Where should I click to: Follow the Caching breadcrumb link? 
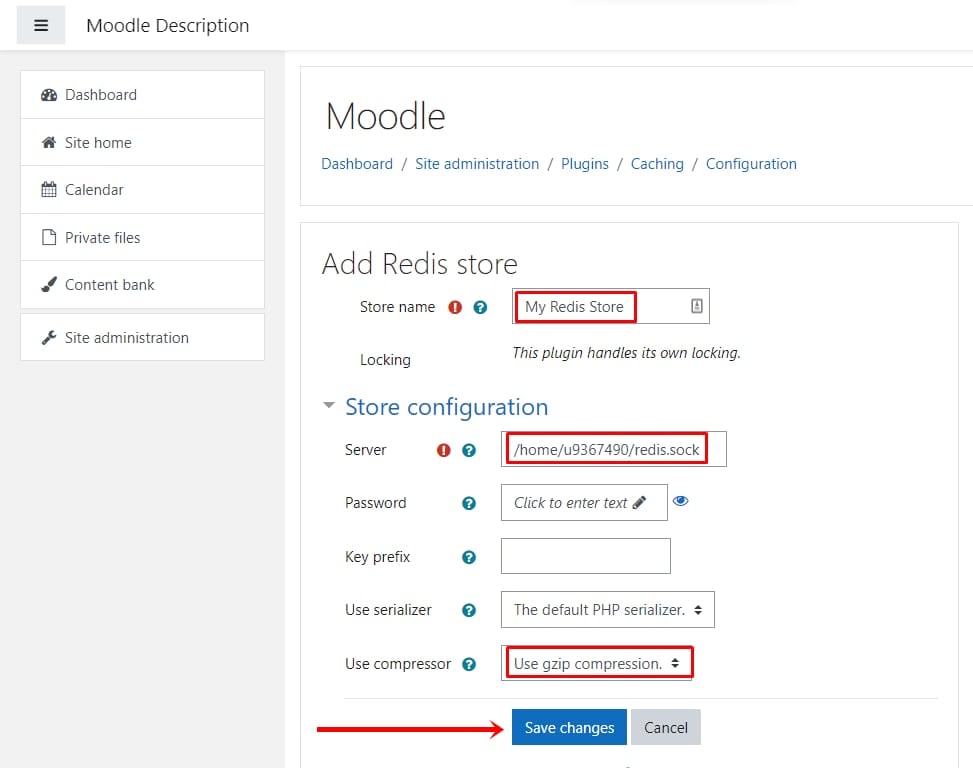tap(657, 164)
